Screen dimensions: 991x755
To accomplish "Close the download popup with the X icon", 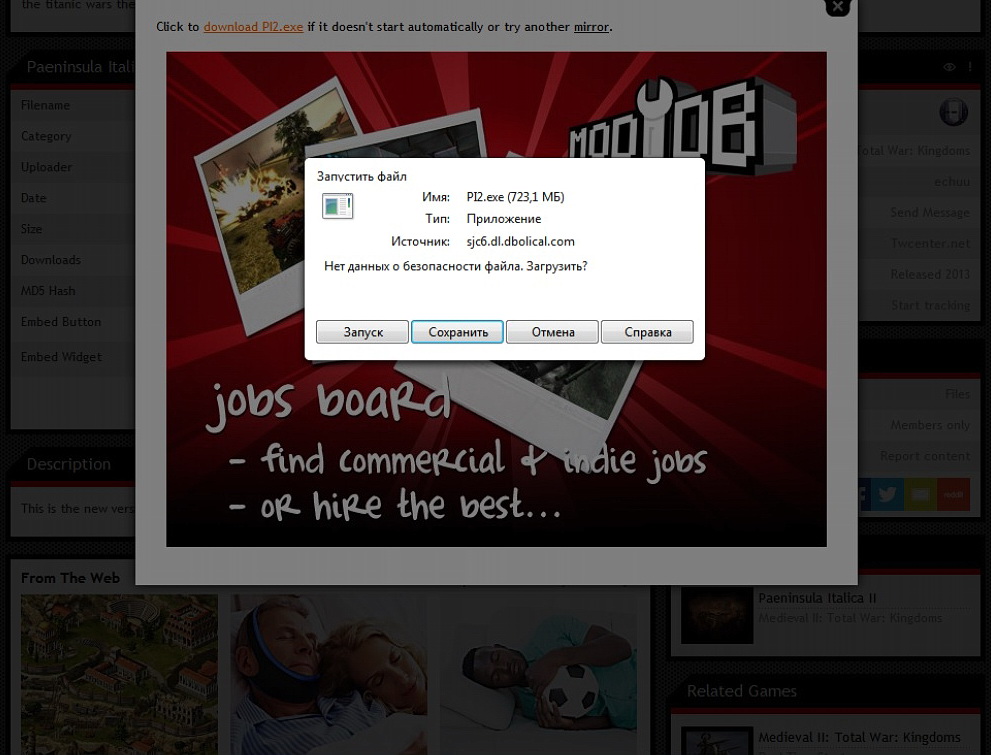I will tap(837, 7).
